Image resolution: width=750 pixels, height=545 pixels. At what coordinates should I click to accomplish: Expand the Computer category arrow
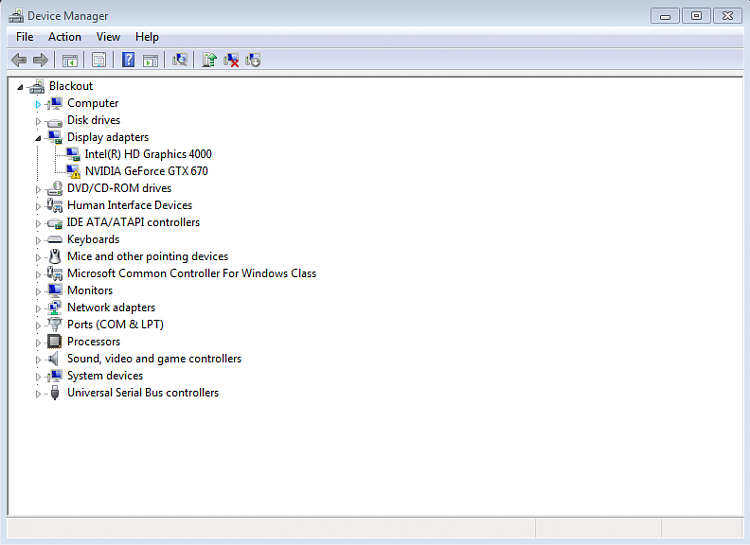(38, 104)
